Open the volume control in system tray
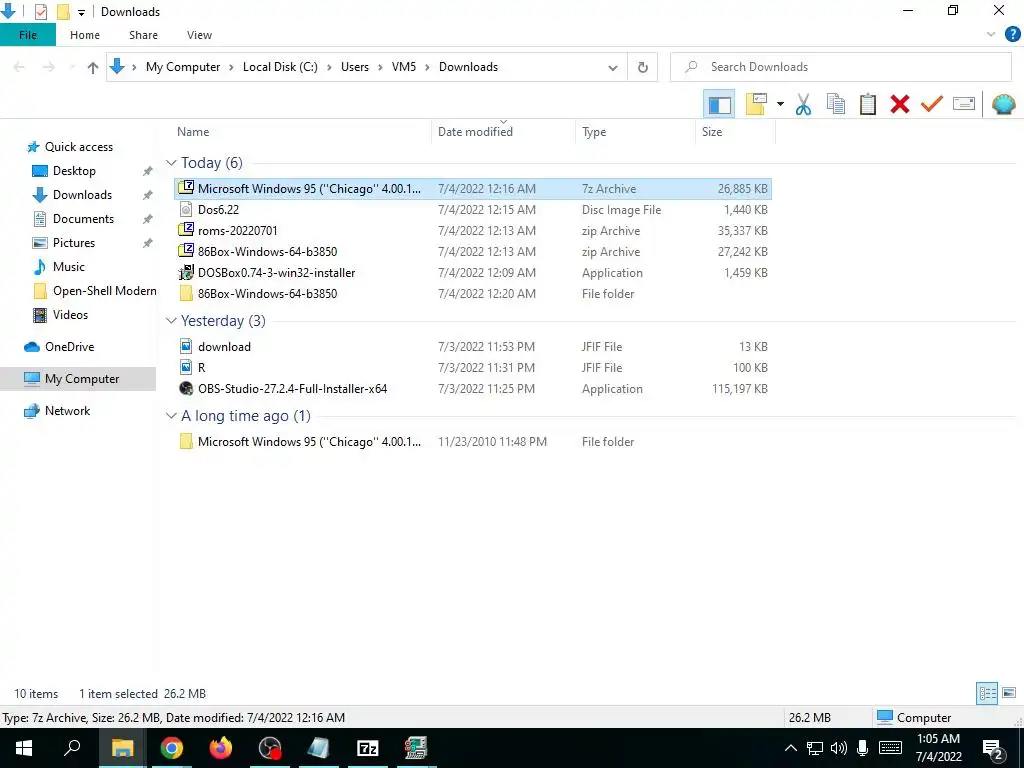Viewport: 1024px width, 768px height. pyautogui.click(x=839, y=748)
